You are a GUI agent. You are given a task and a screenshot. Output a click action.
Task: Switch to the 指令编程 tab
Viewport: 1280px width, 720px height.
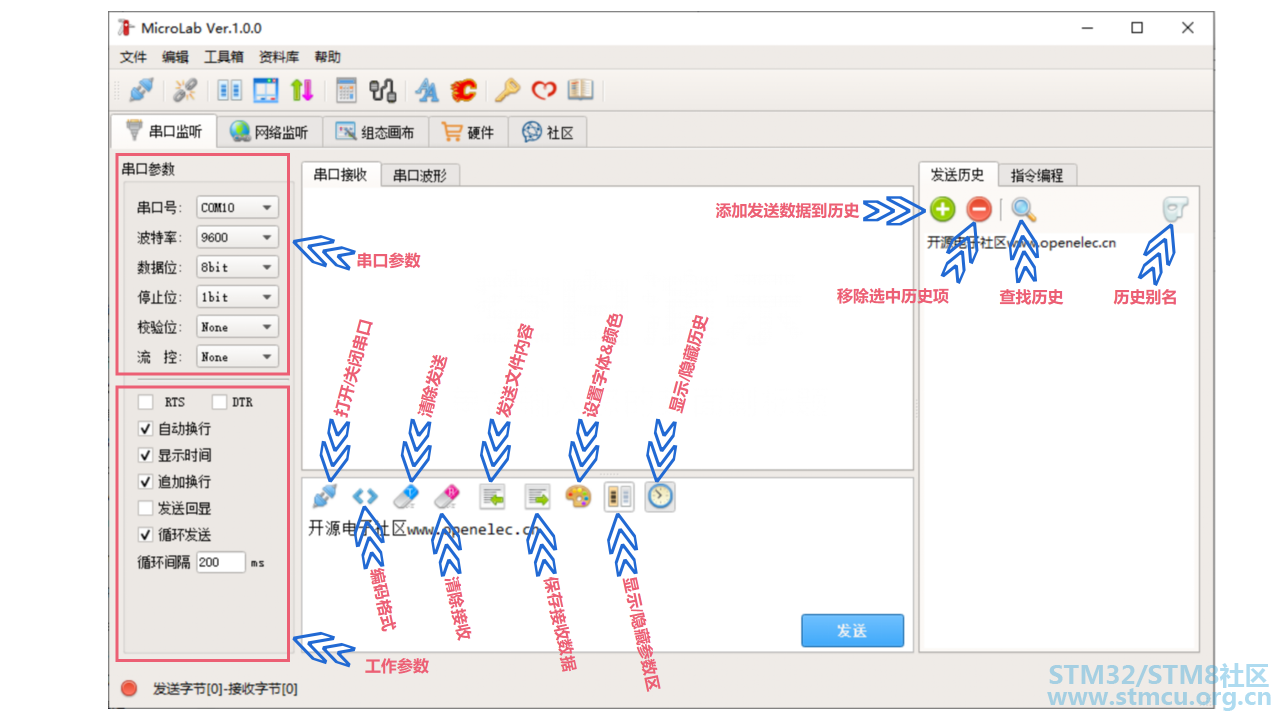pos(1037,175)
